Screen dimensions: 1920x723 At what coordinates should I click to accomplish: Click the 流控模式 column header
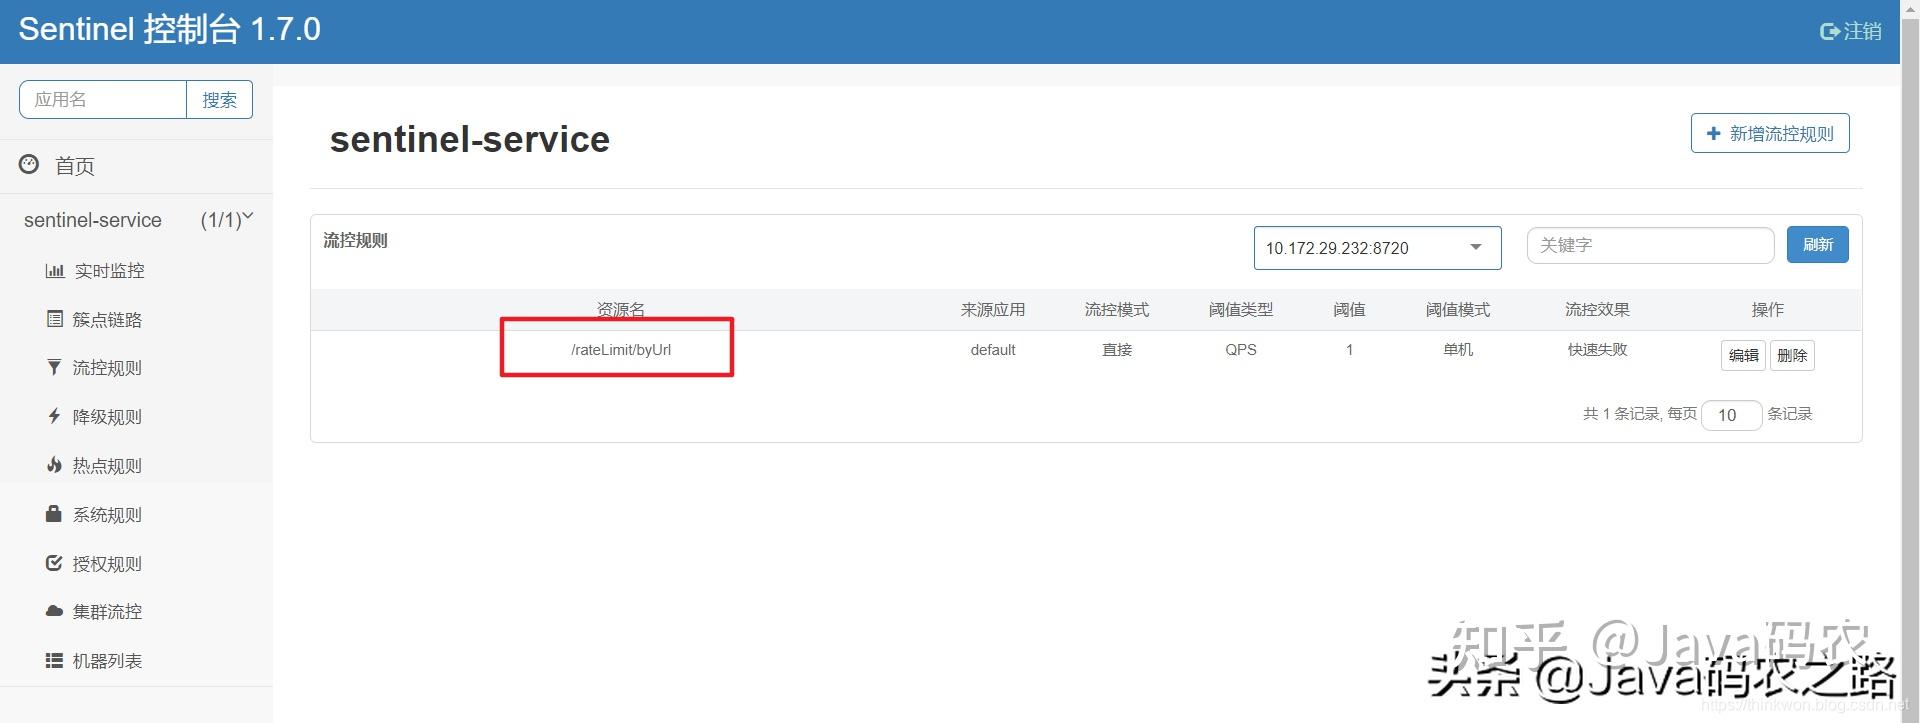pos(1117,309)
